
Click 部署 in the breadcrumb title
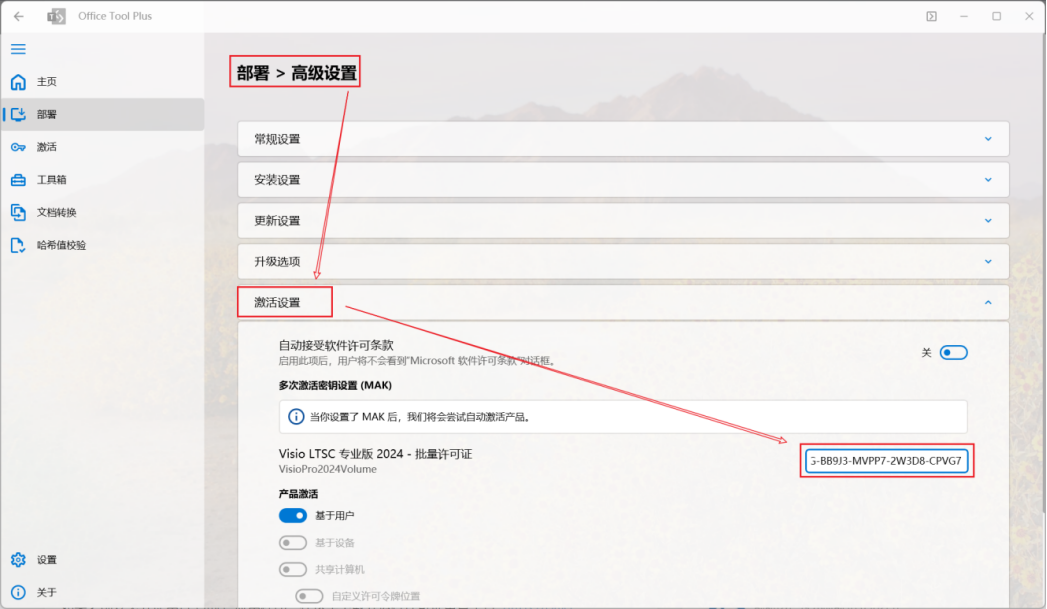coord(253,73)
